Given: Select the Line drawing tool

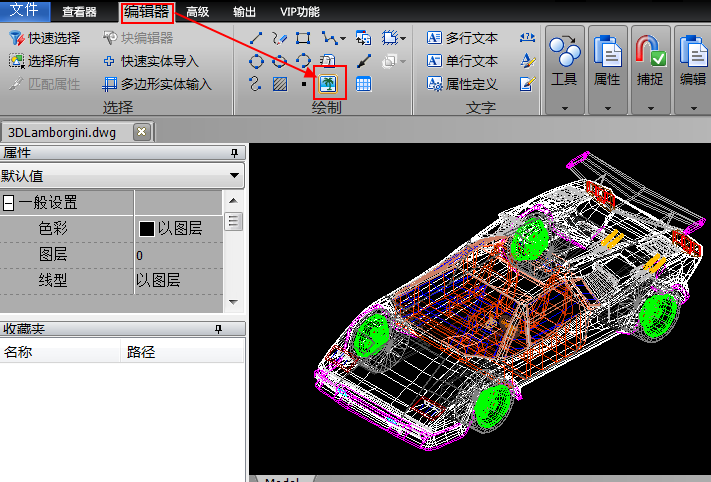Looking at the screenshot, I should click(x=256, y=38).
